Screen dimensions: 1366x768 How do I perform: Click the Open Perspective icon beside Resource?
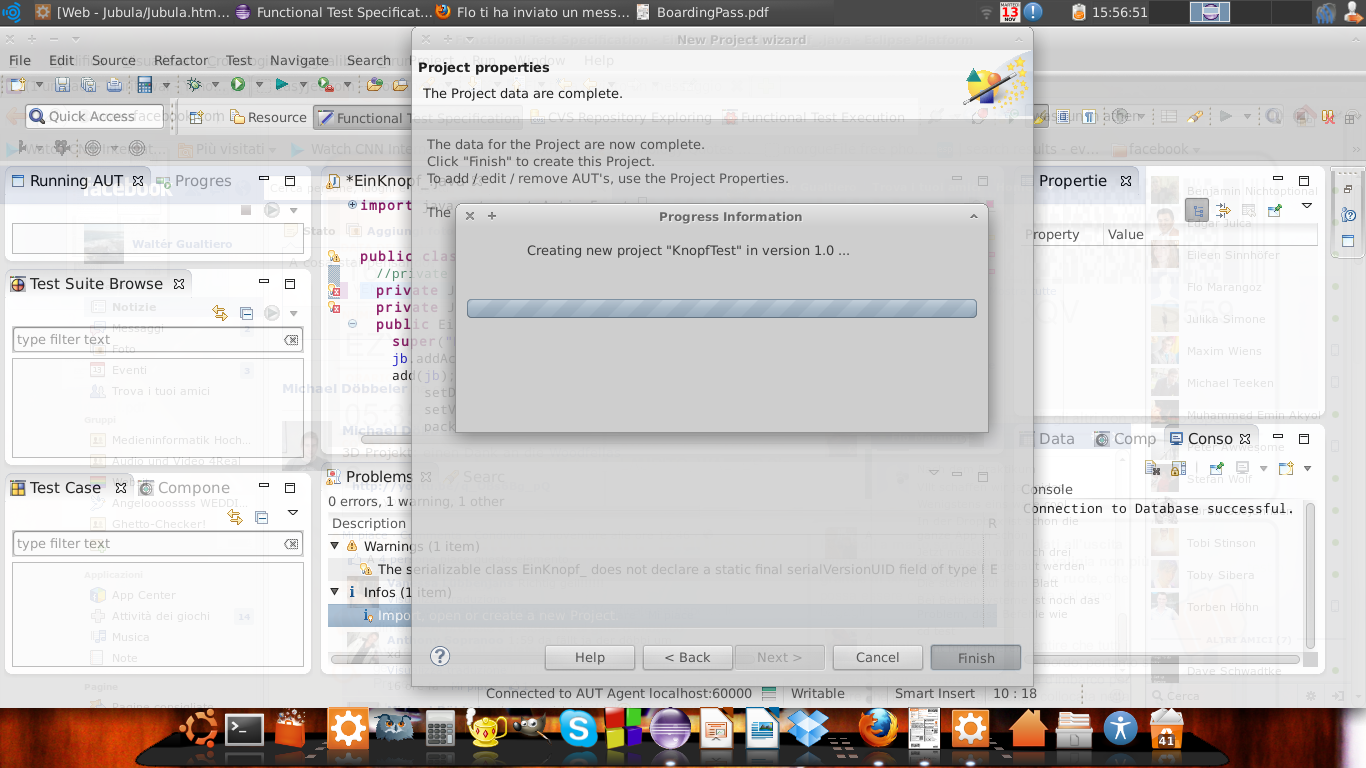(196, 117)
